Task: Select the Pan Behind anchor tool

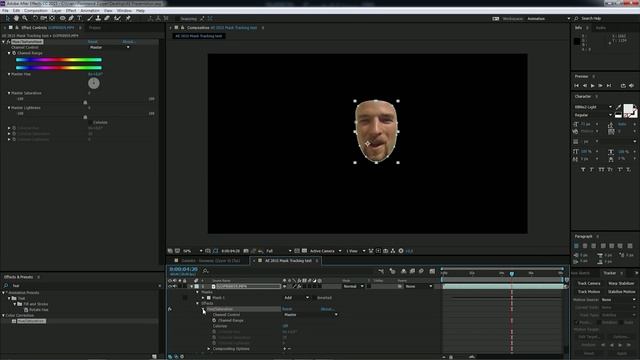Action: pos(52,18)
